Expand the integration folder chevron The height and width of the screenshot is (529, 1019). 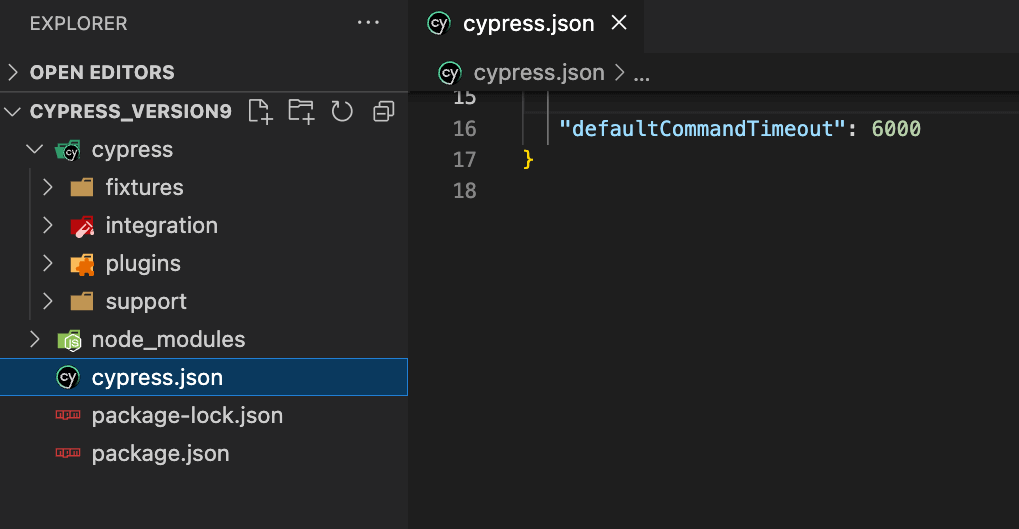47,226
